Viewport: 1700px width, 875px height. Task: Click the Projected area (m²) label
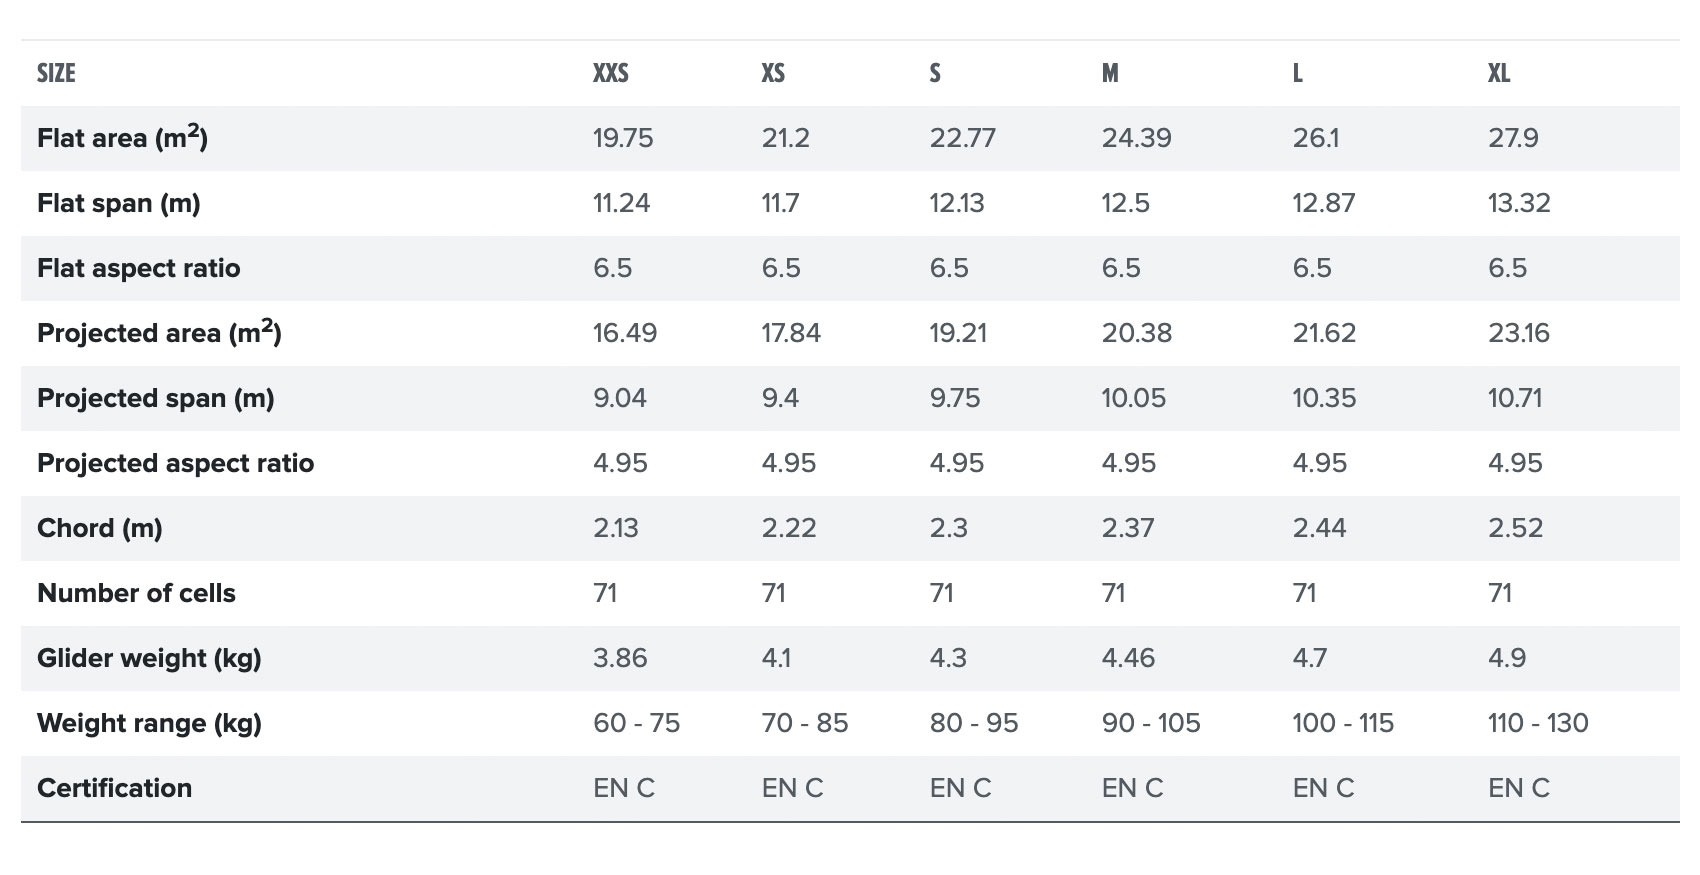point(159,333)
